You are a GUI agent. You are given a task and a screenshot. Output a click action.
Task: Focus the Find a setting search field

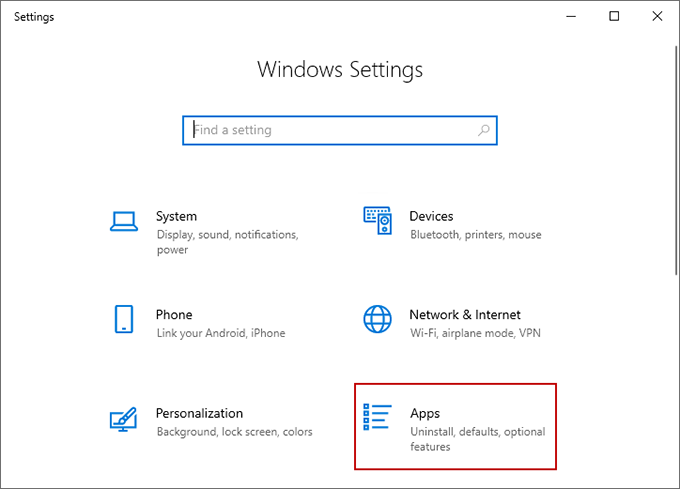(x=340, y=130)
